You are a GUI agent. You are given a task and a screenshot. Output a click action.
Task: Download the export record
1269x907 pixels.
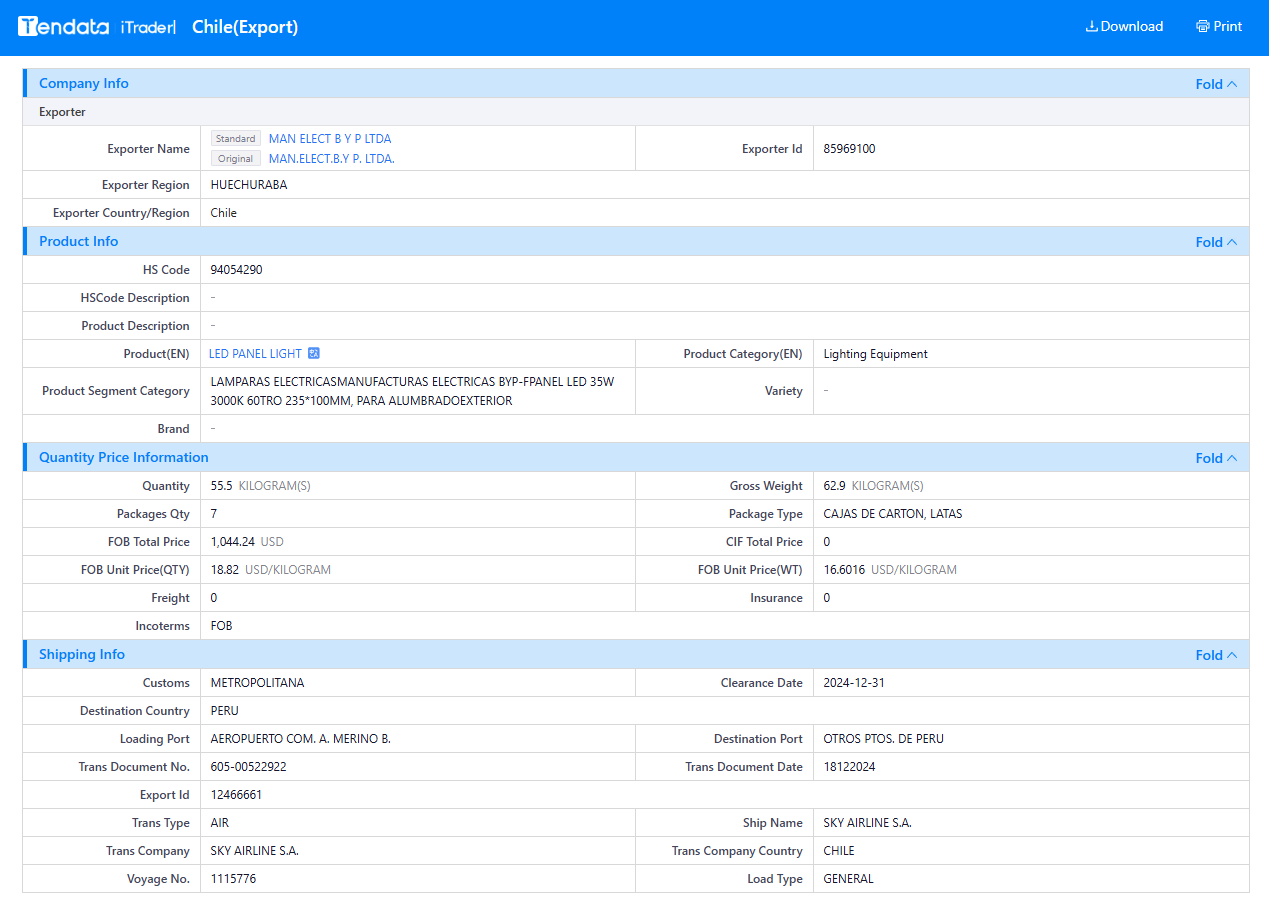[x=1124, y=27]
